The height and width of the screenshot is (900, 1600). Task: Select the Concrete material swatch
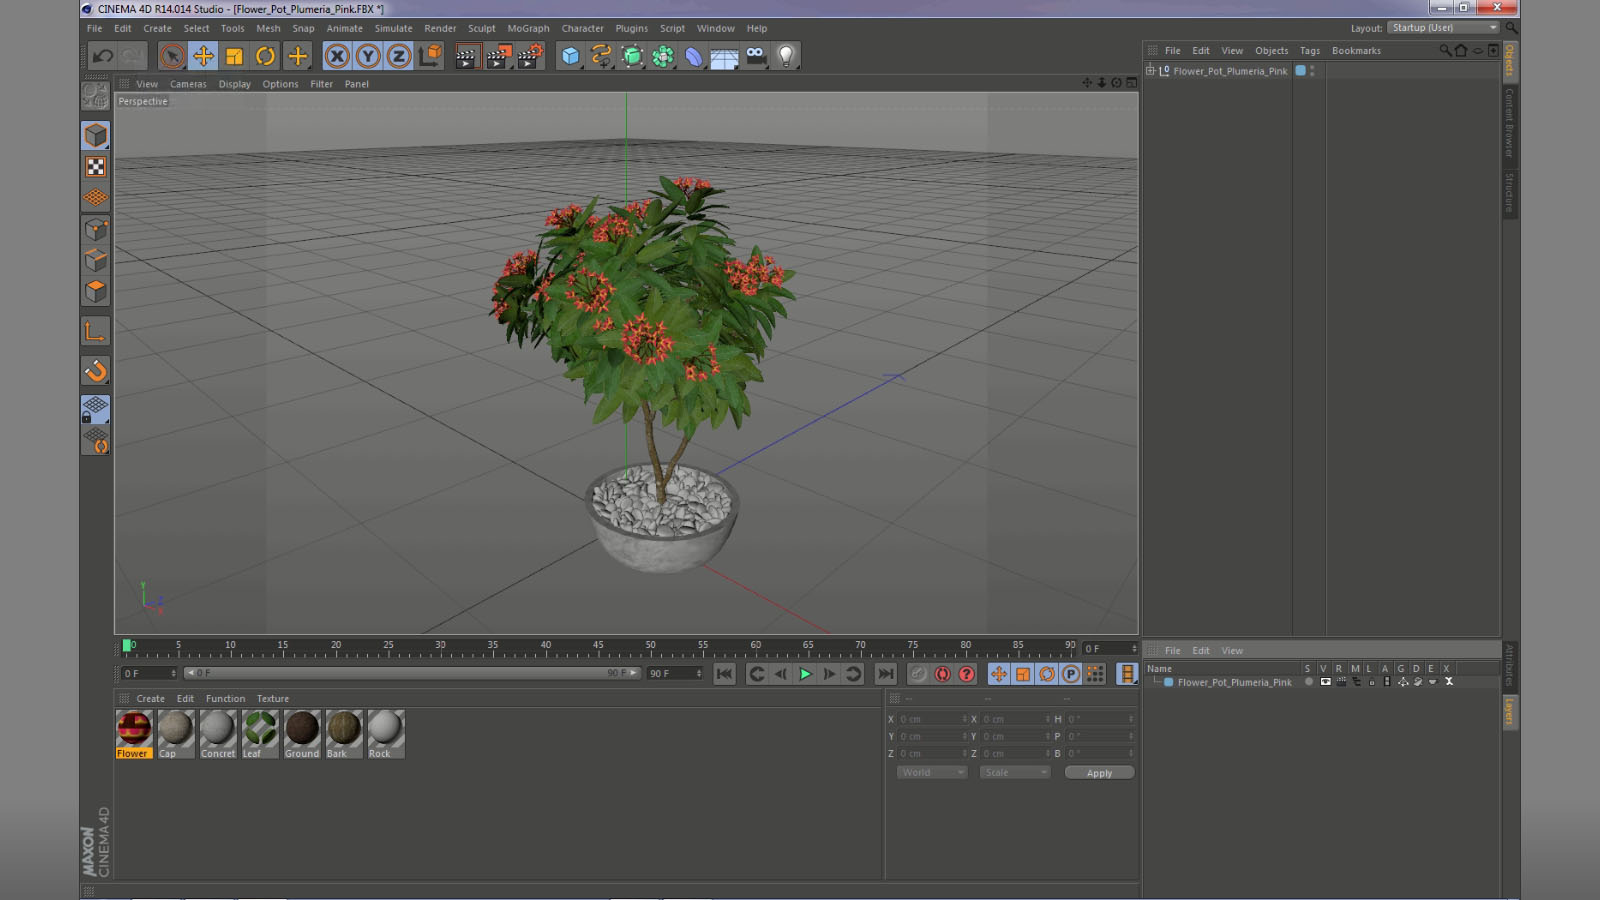[x=218, y=734]
